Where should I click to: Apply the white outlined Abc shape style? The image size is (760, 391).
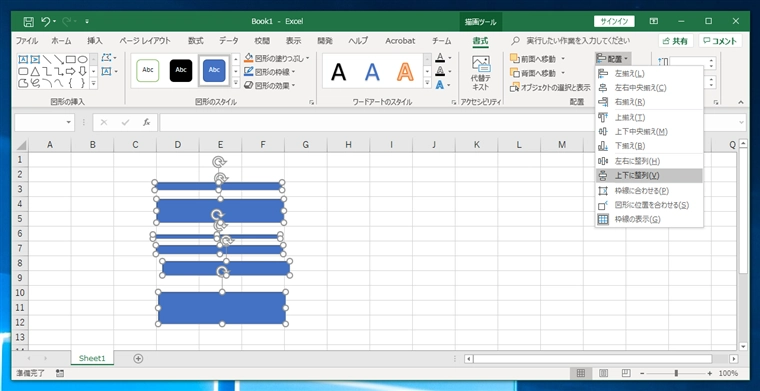pyautogui.click(x=148, y=70)
